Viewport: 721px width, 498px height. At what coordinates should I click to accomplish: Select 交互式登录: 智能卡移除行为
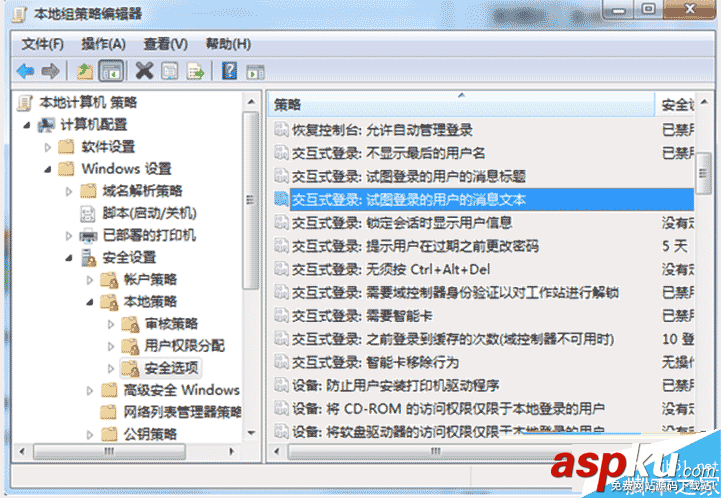pyautogui.click(x=375, y=362)
